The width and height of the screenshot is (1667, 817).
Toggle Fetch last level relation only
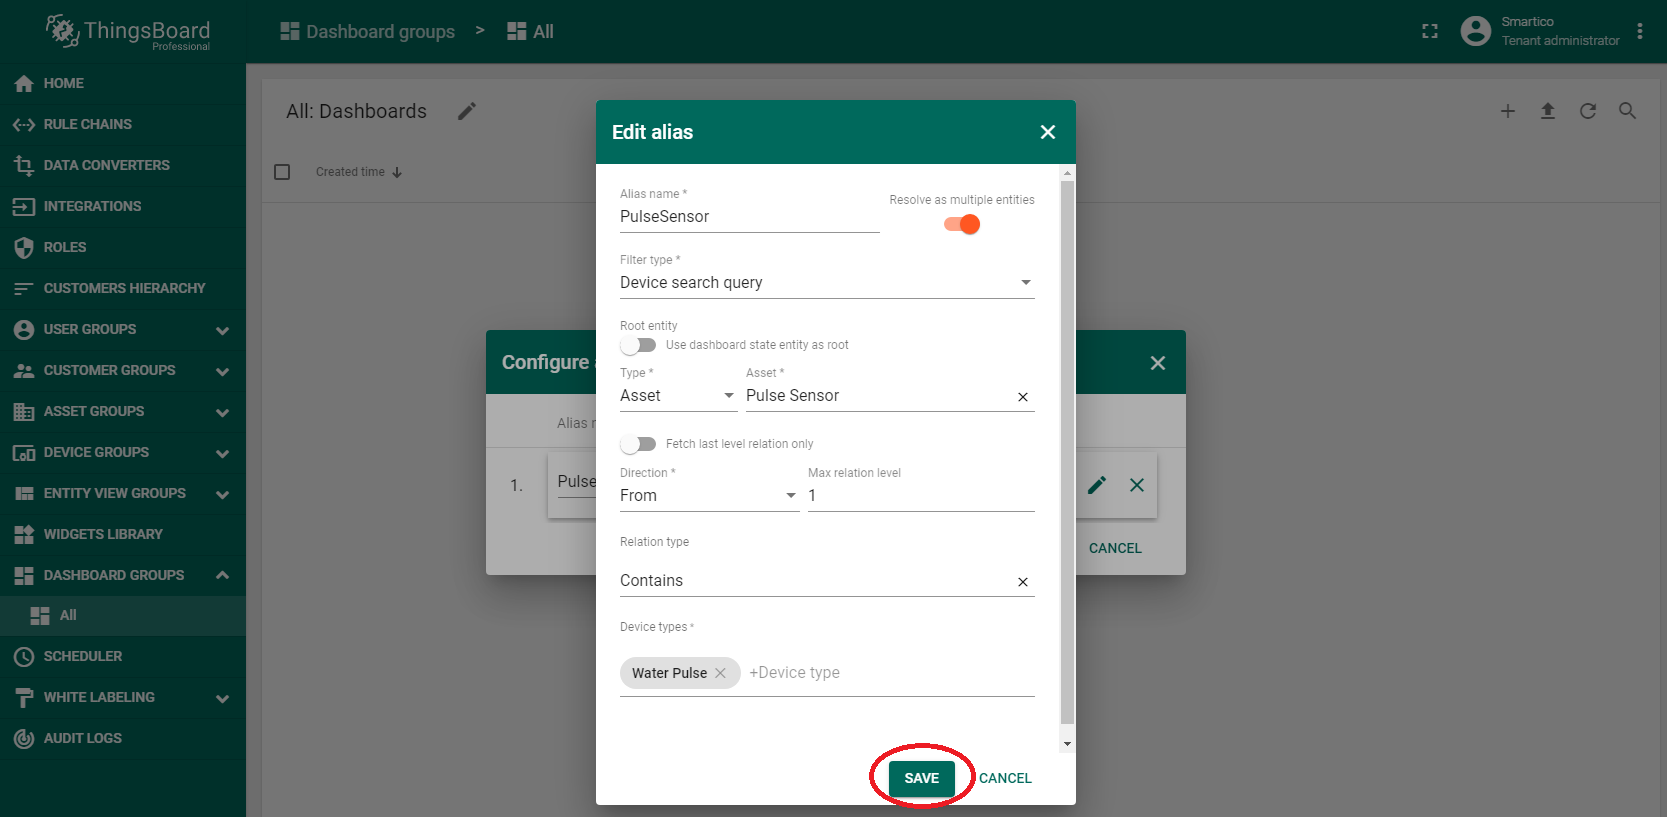pos(638,444)
